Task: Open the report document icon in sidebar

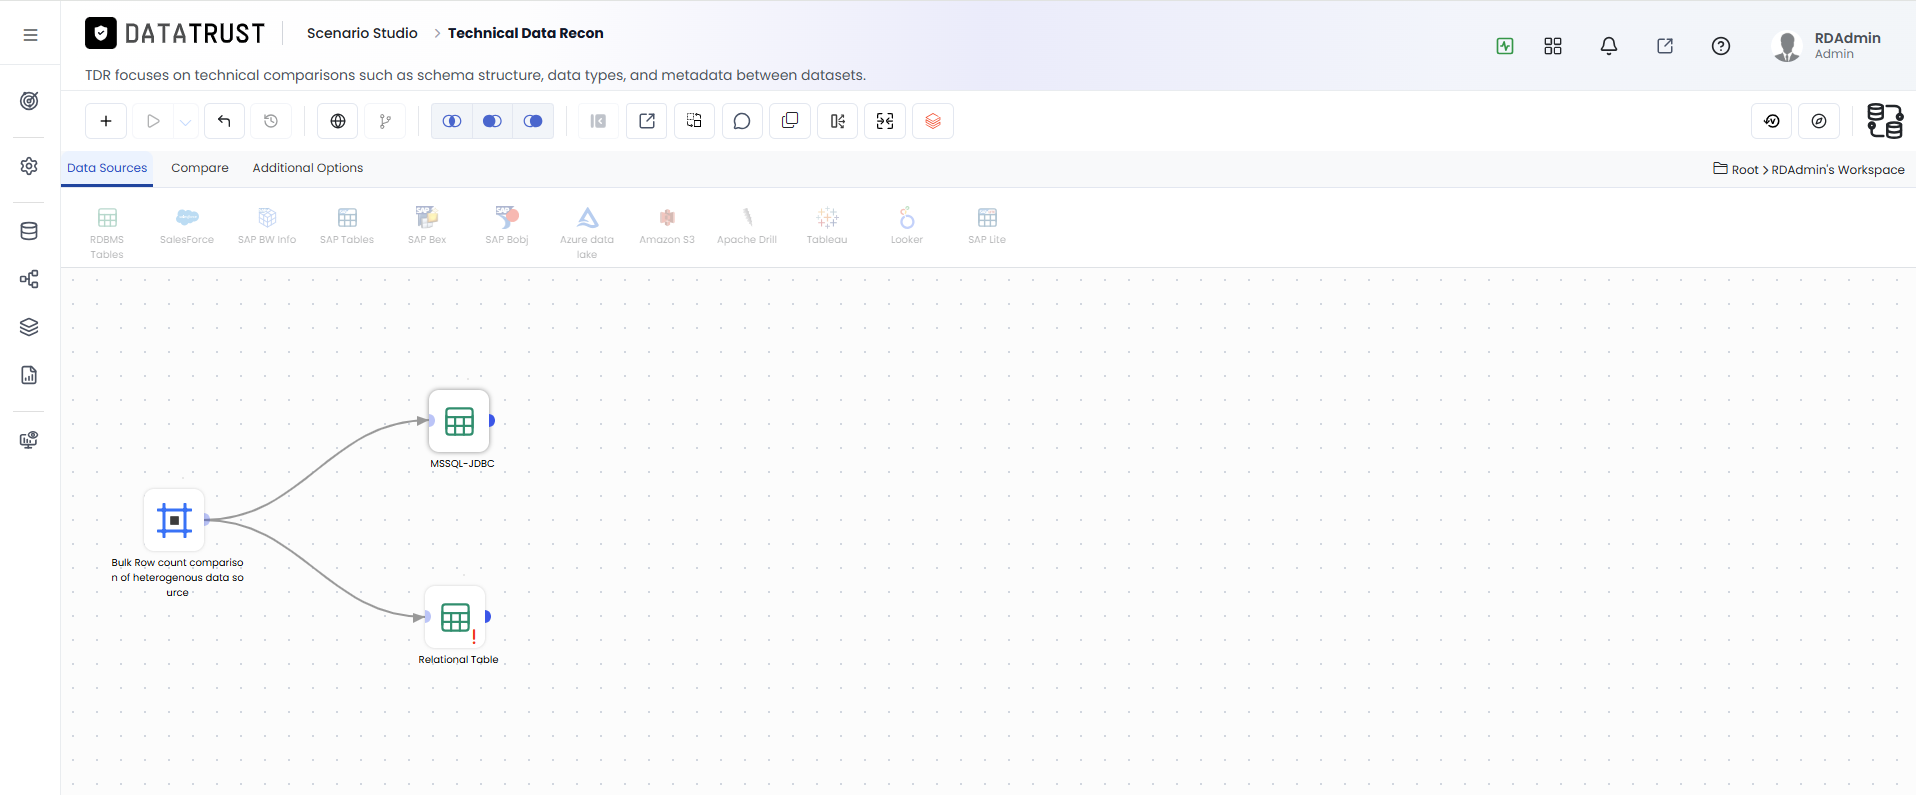Action: (29, 375)
